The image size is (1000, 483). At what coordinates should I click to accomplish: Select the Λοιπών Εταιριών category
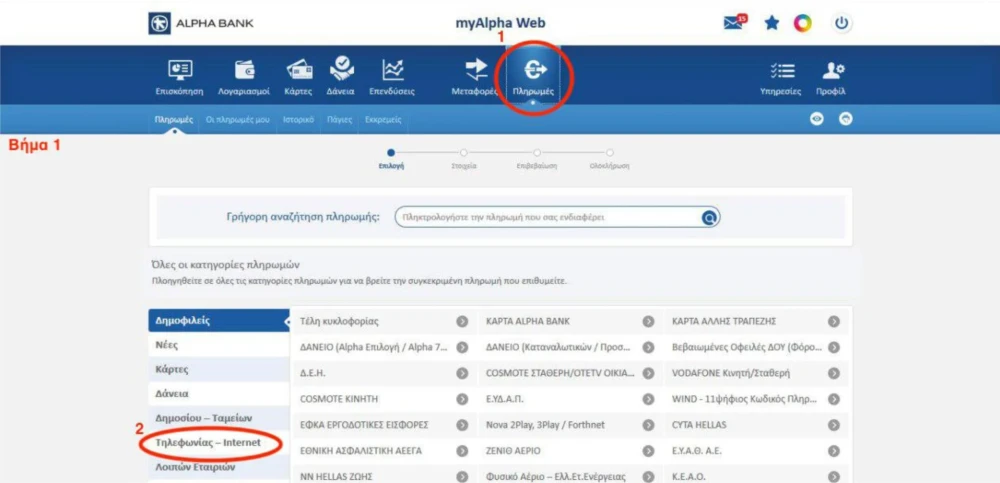tap(219, 467)
